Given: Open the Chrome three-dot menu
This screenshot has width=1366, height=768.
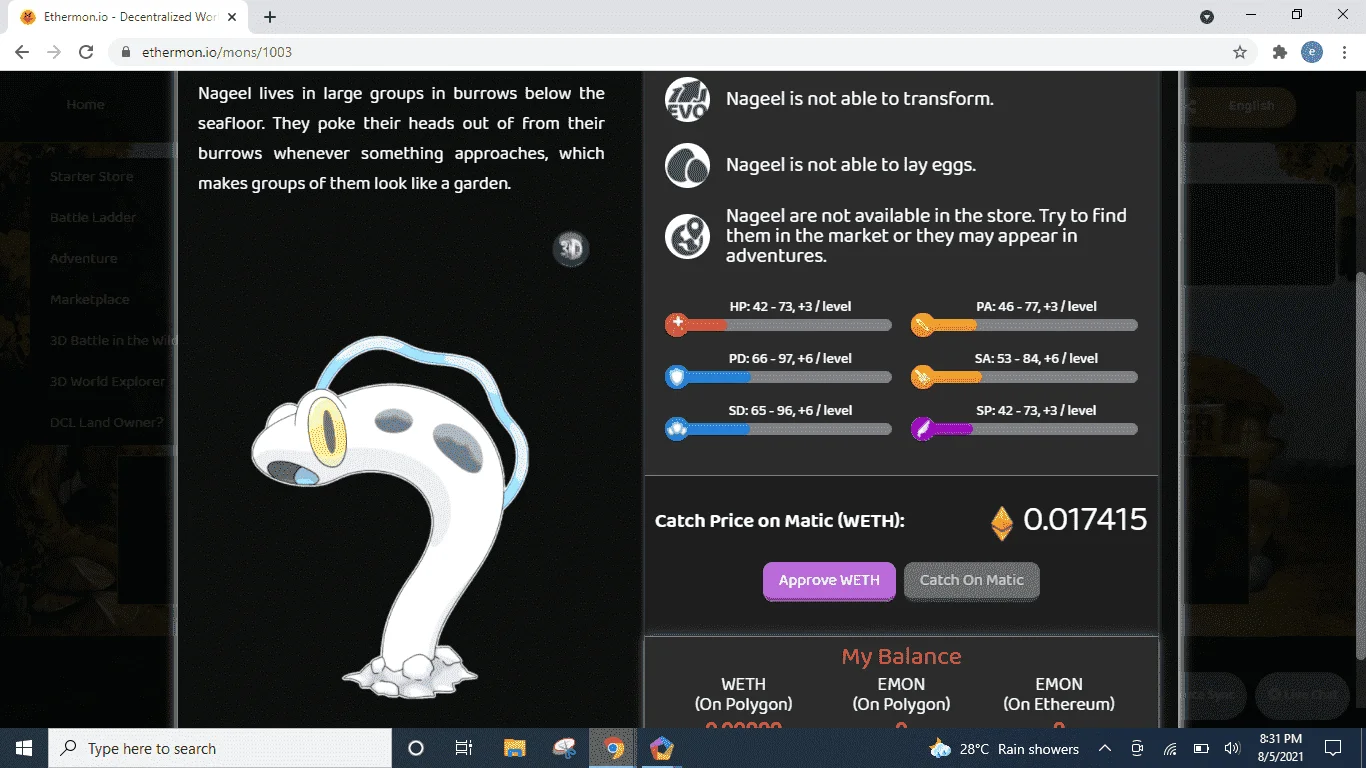Looking at the screenshot, I should pos(1344,52).
